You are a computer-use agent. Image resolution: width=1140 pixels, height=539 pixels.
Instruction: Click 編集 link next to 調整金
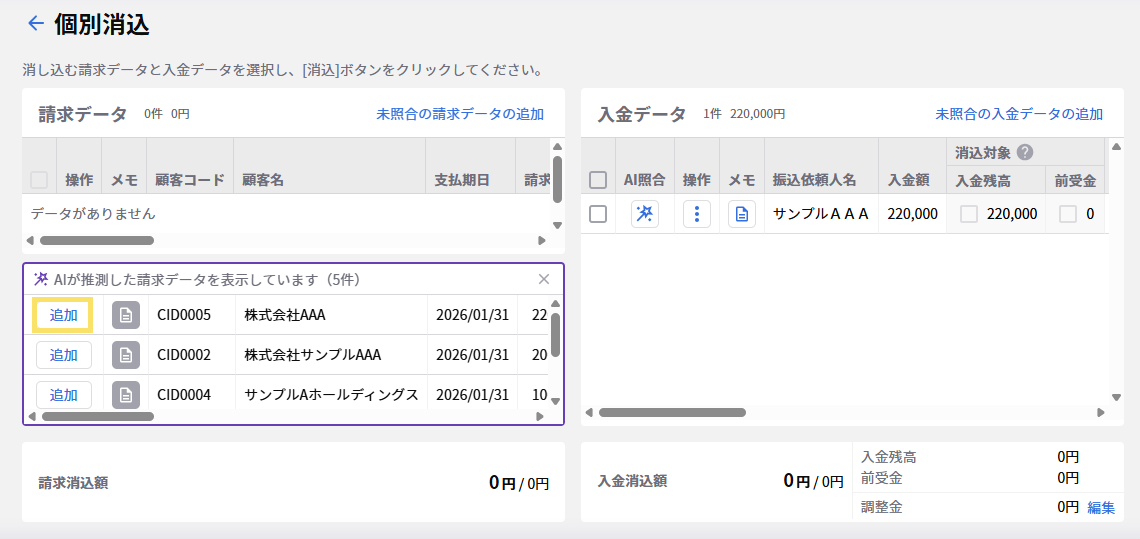coord(1101,507)
